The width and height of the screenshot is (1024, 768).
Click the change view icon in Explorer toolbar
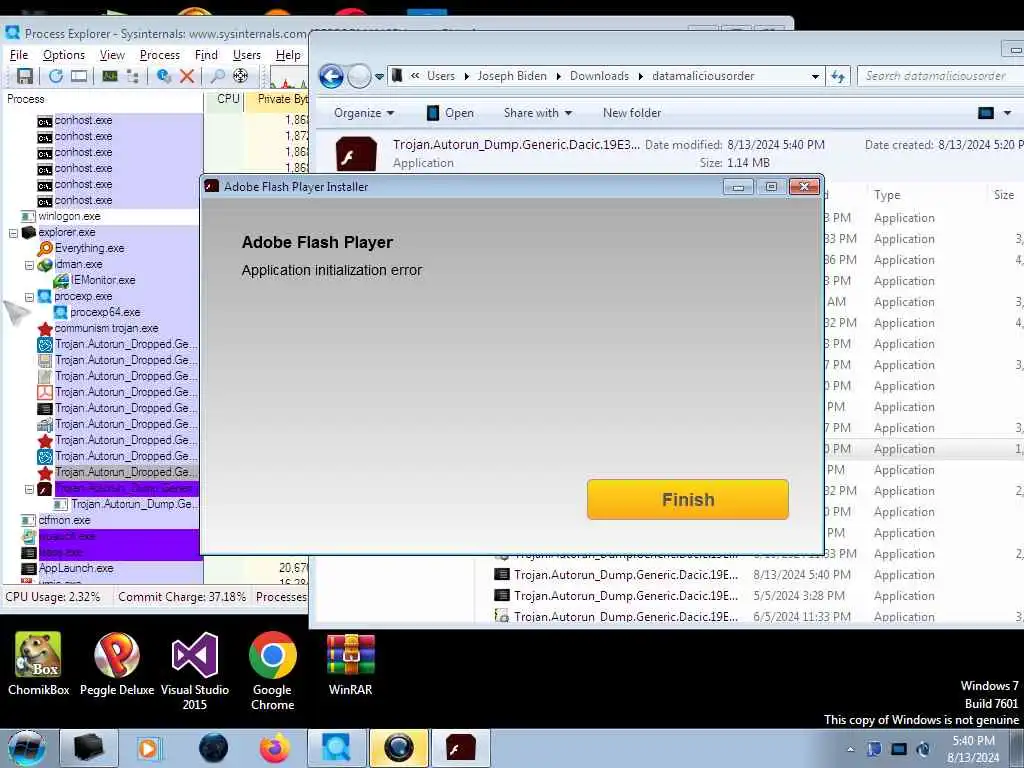tap(985, 113)
